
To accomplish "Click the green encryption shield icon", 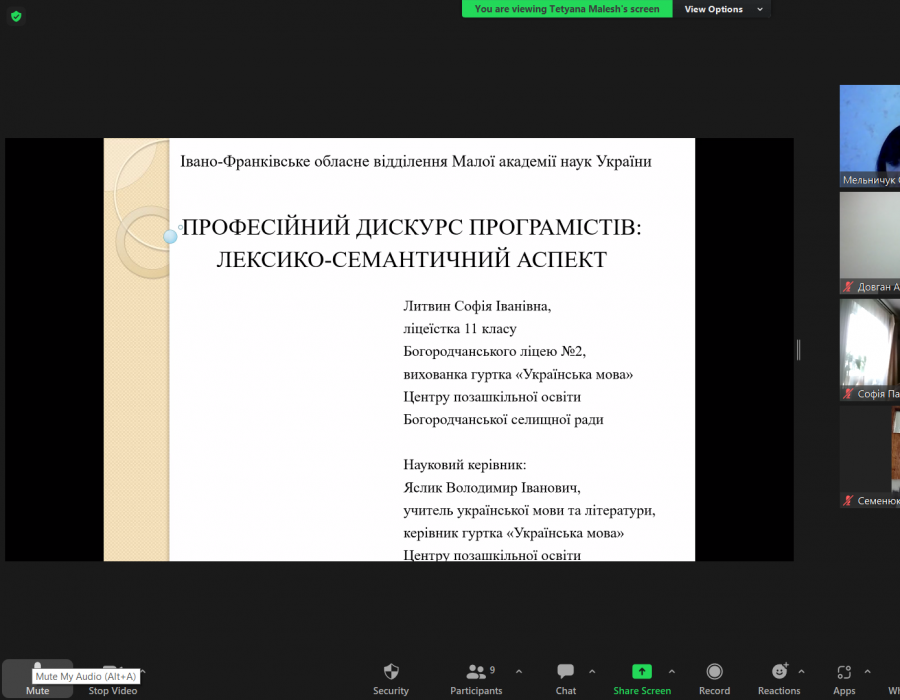I will click(x=16, y=16).
